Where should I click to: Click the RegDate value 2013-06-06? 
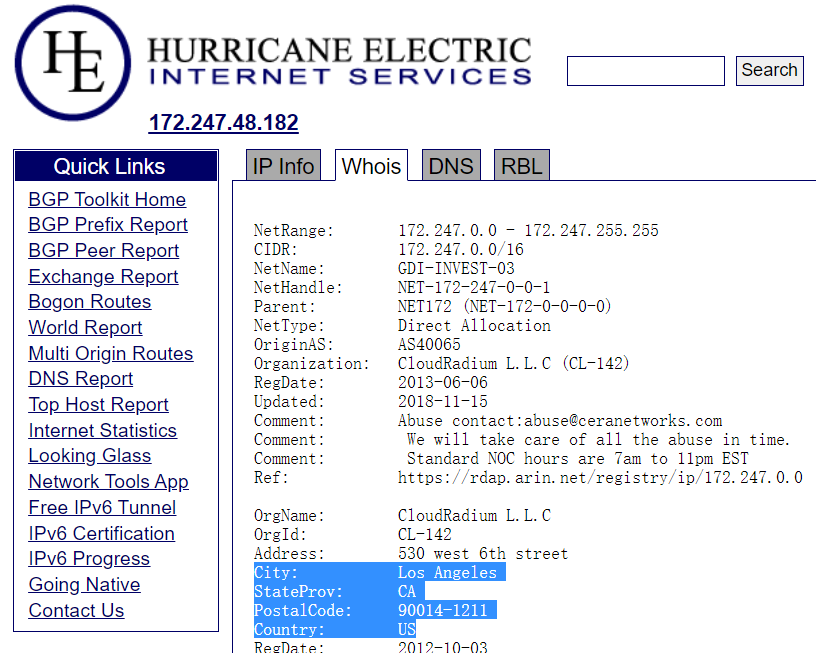443,383
